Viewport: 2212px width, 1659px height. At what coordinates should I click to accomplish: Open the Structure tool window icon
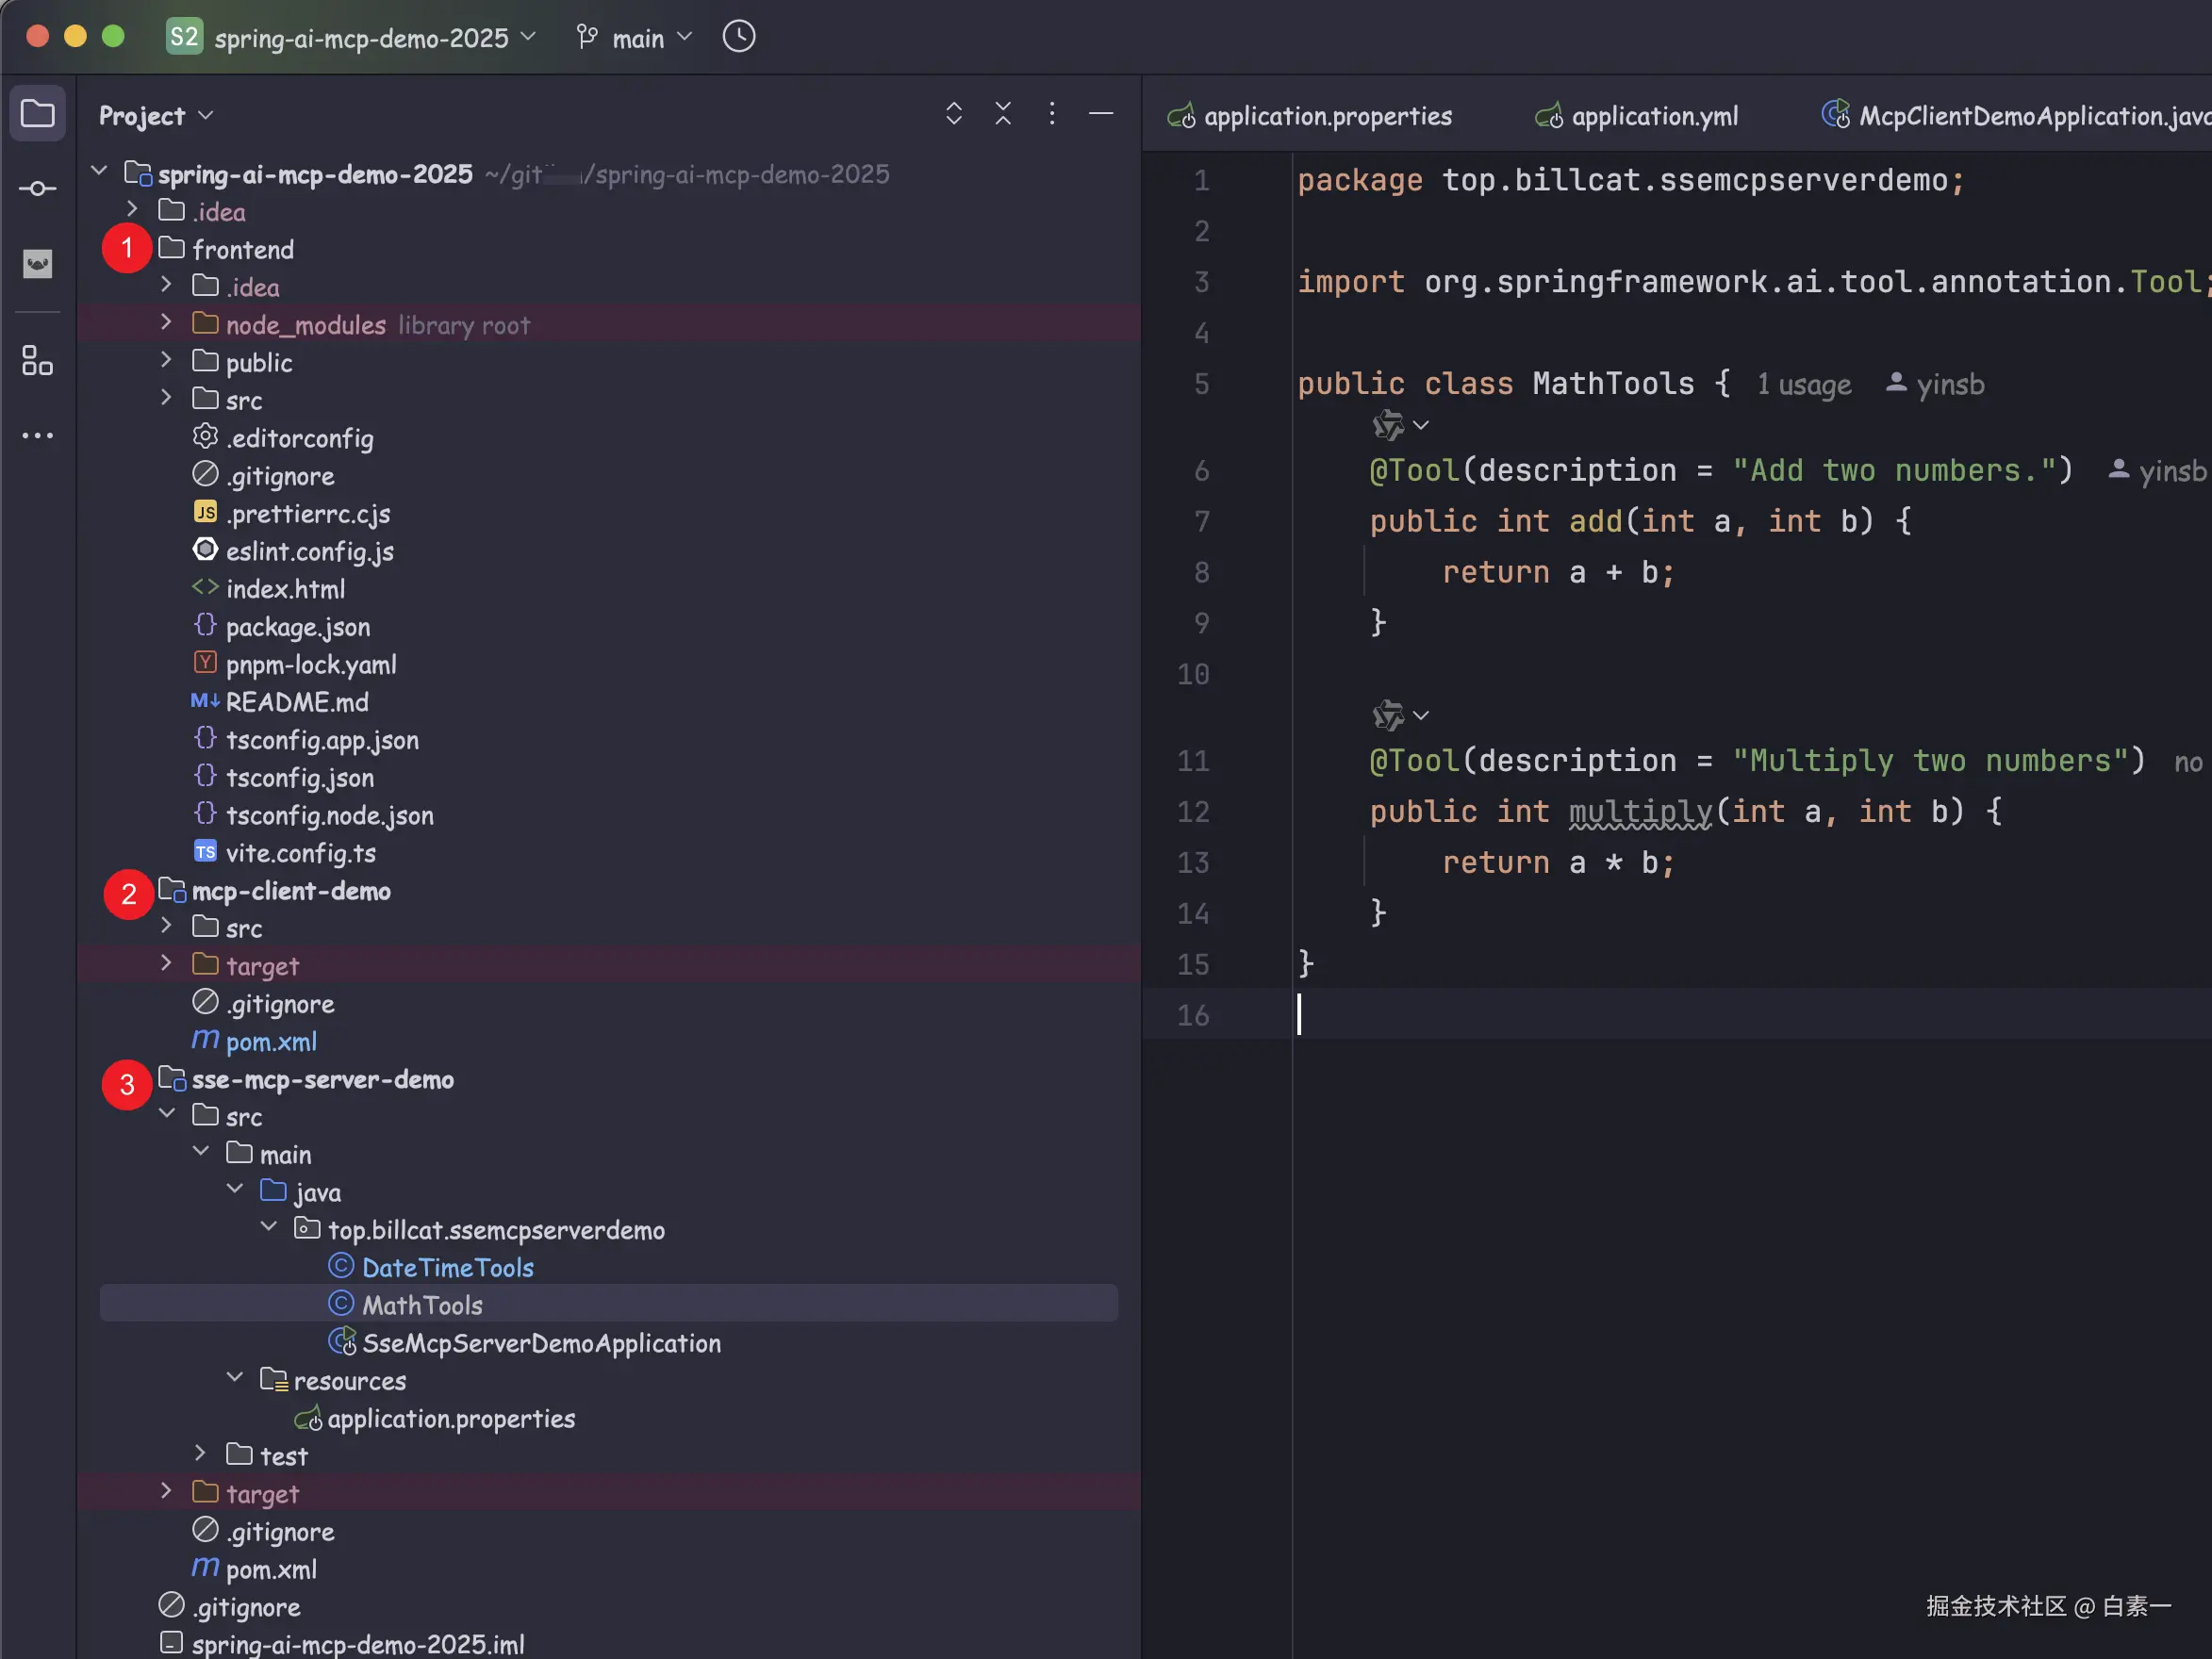(38, 360)
